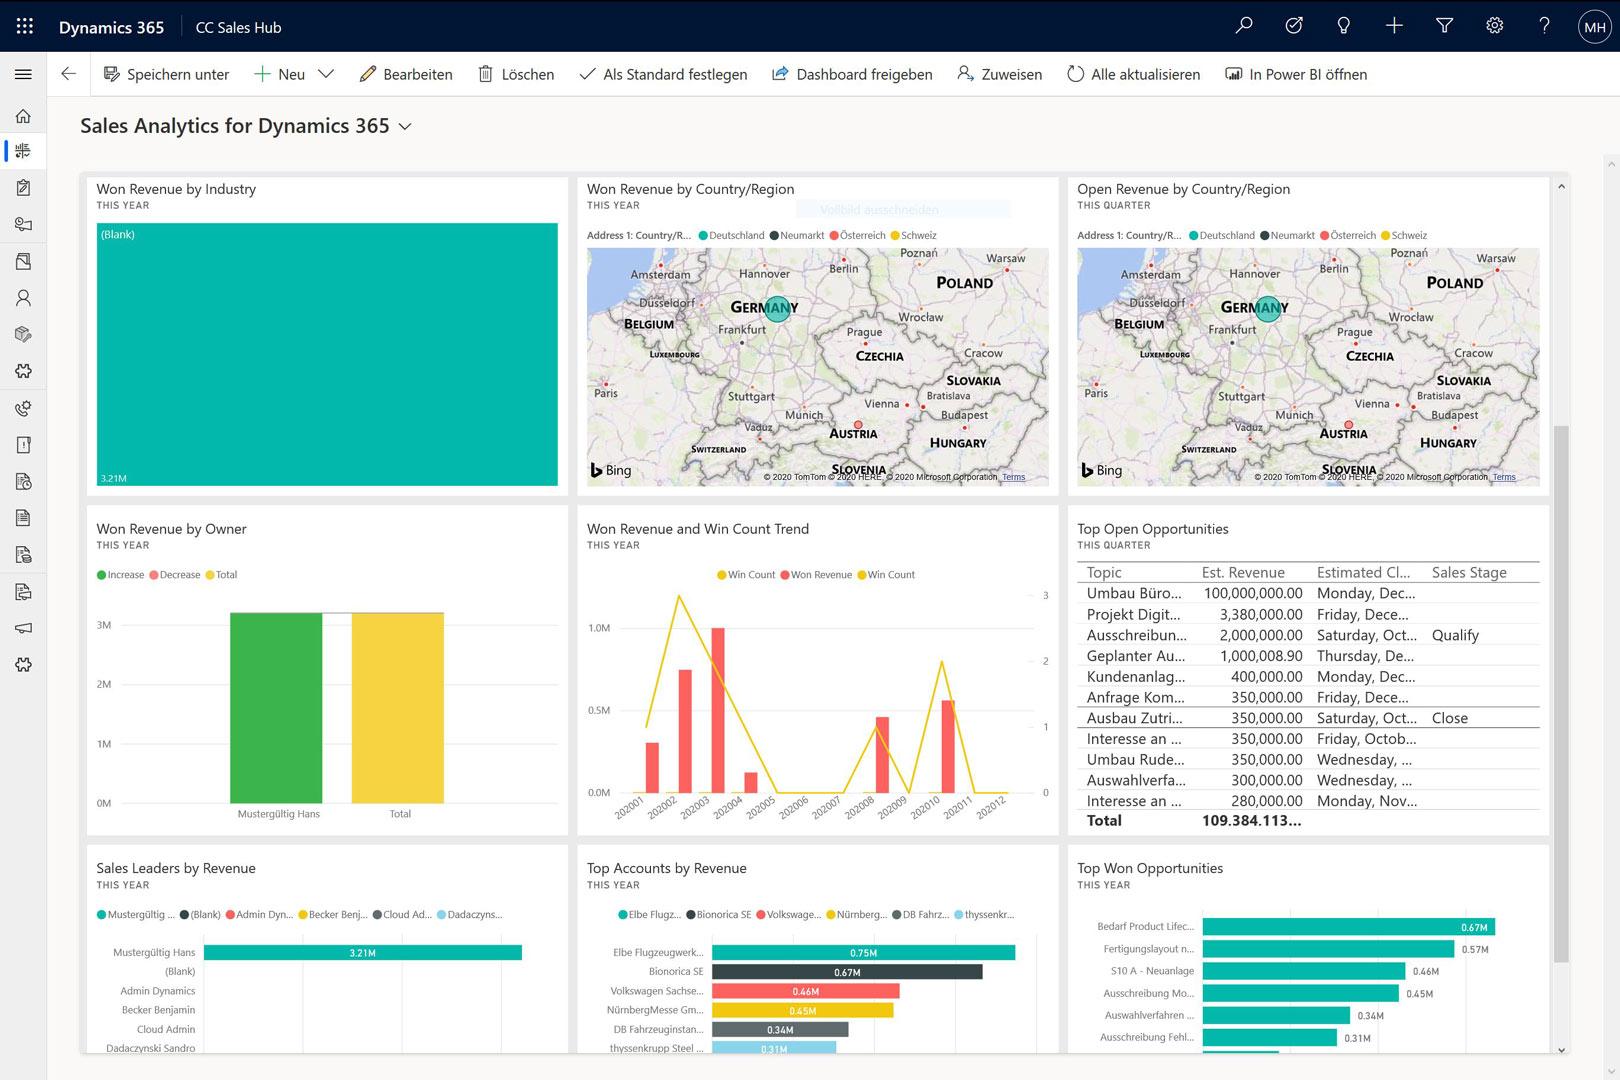Click the Terms link on Open Revenue map
Screen dimensions: 1620x1080
(1504, 477)
